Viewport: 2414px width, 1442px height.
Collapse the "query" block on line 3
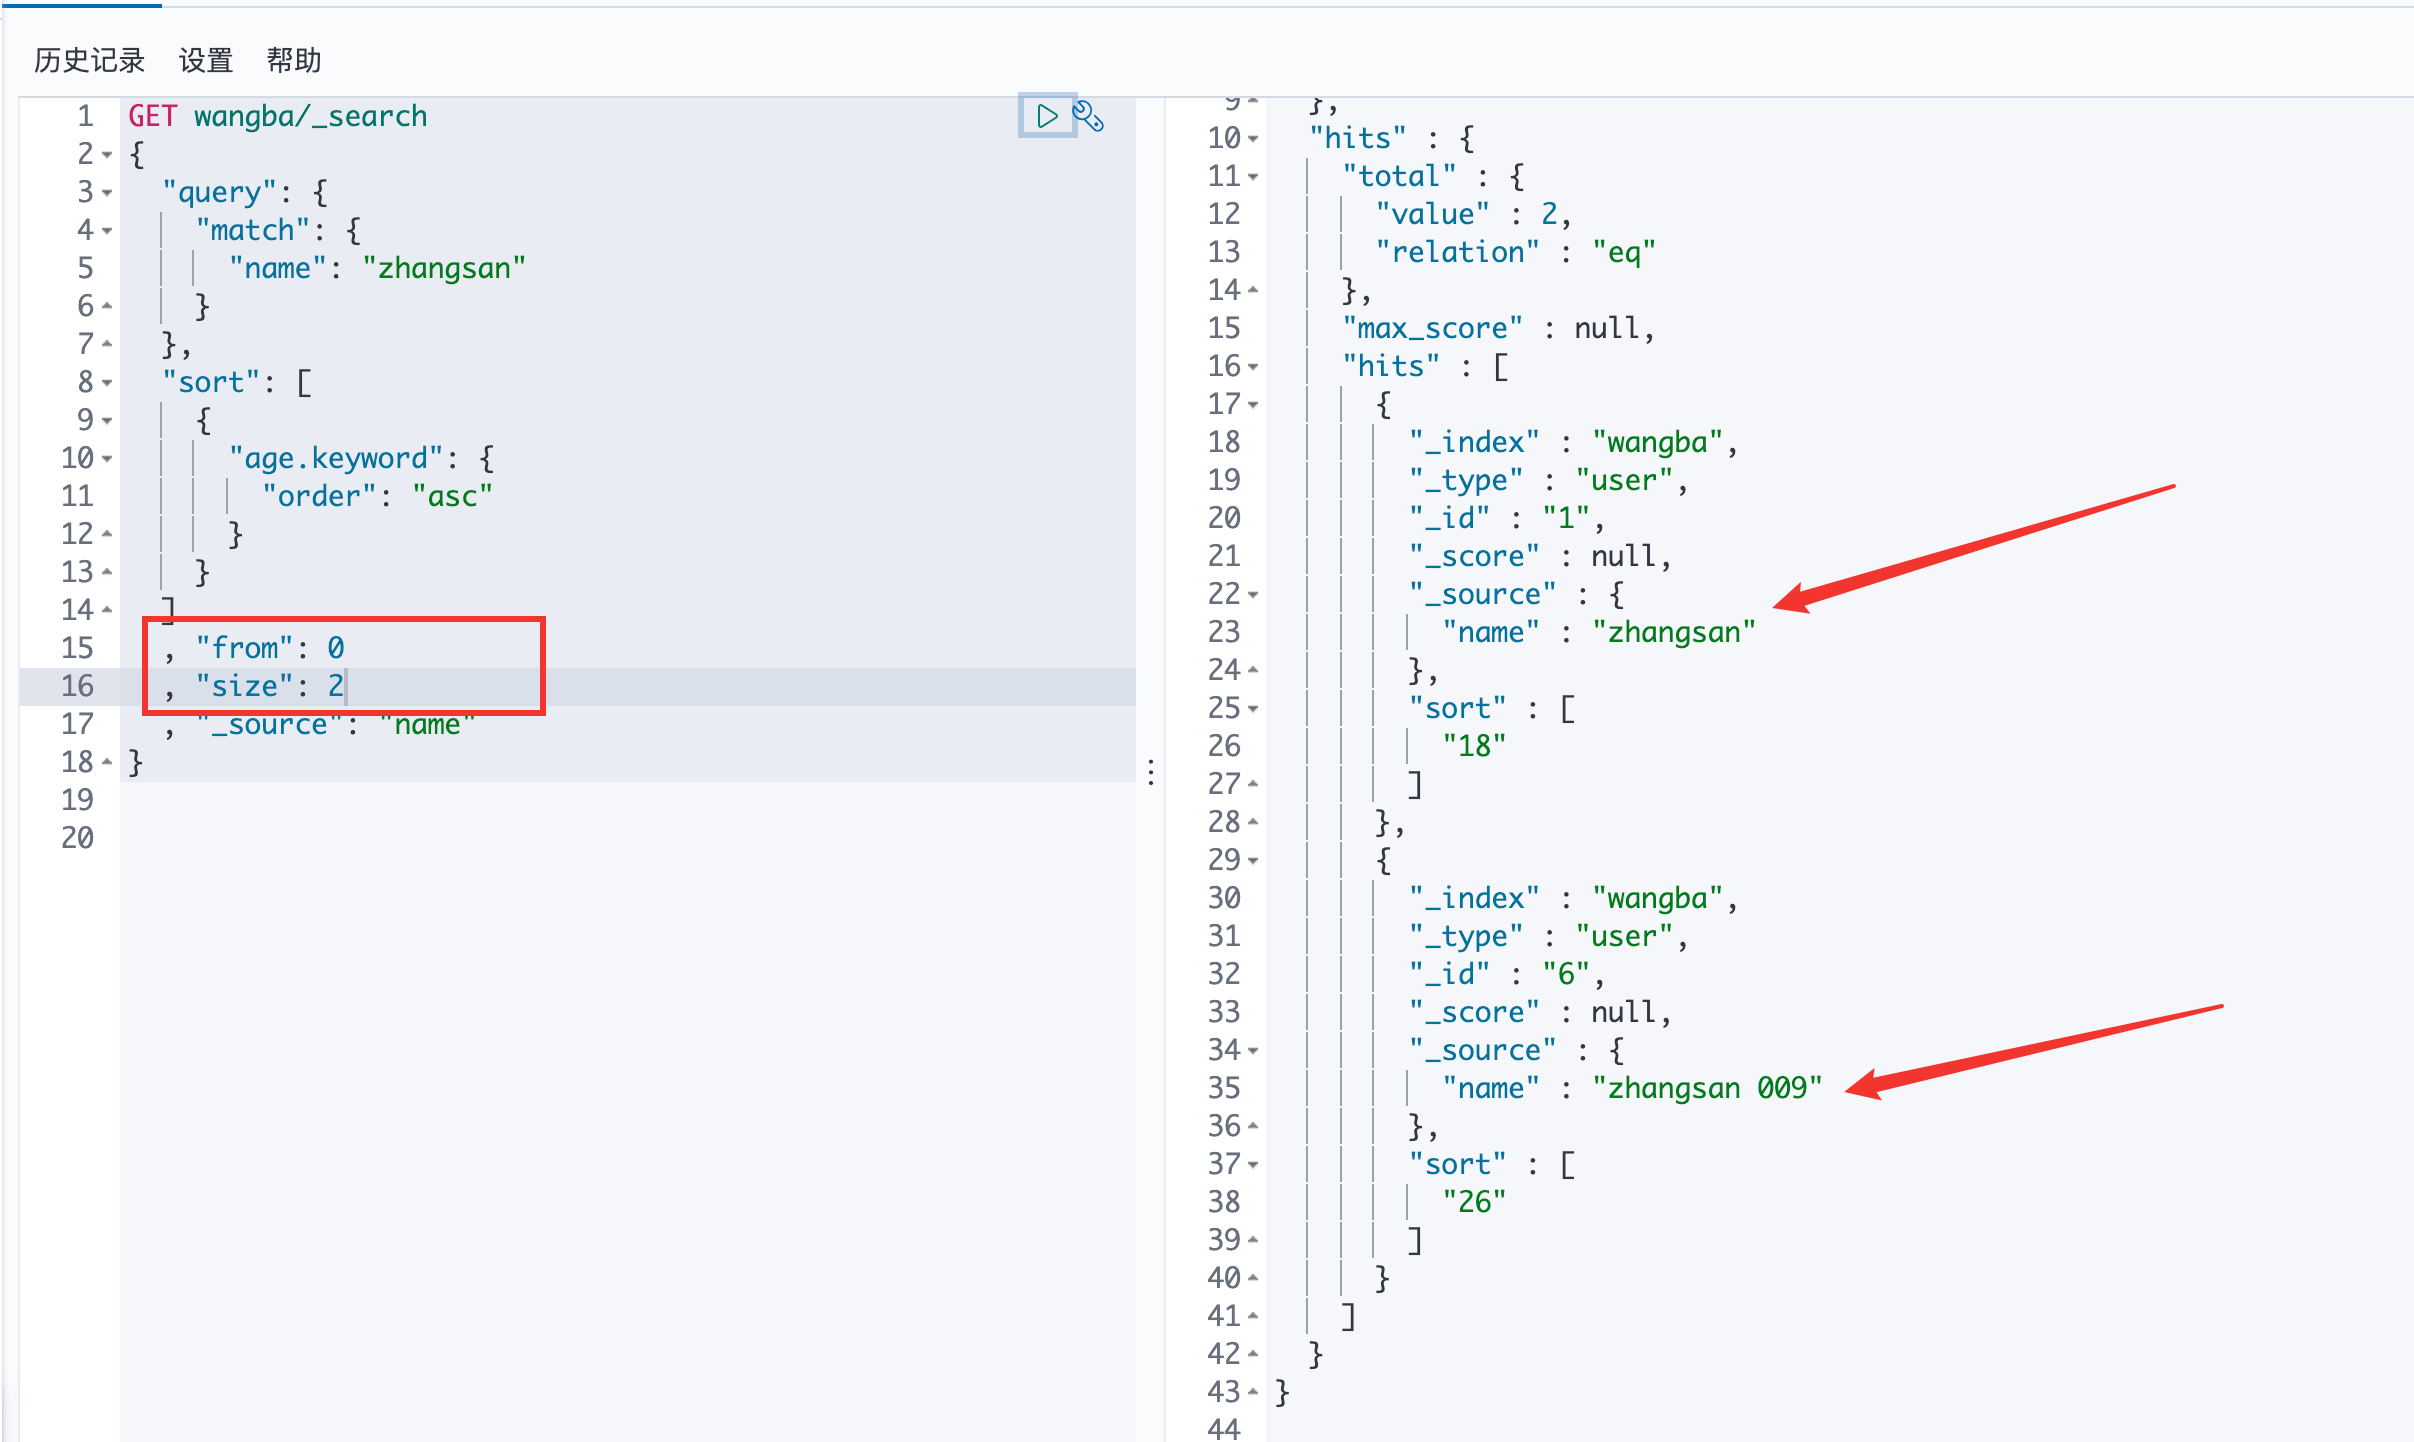tap(107, 192)
